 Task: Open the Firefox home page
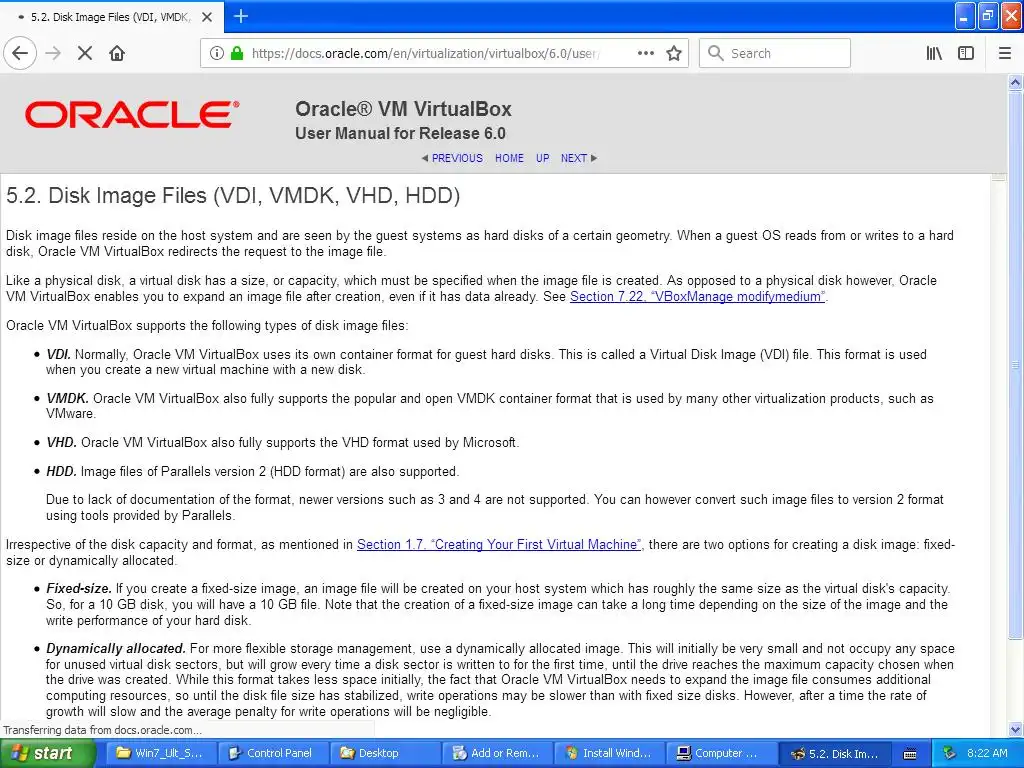pos(117,54)
